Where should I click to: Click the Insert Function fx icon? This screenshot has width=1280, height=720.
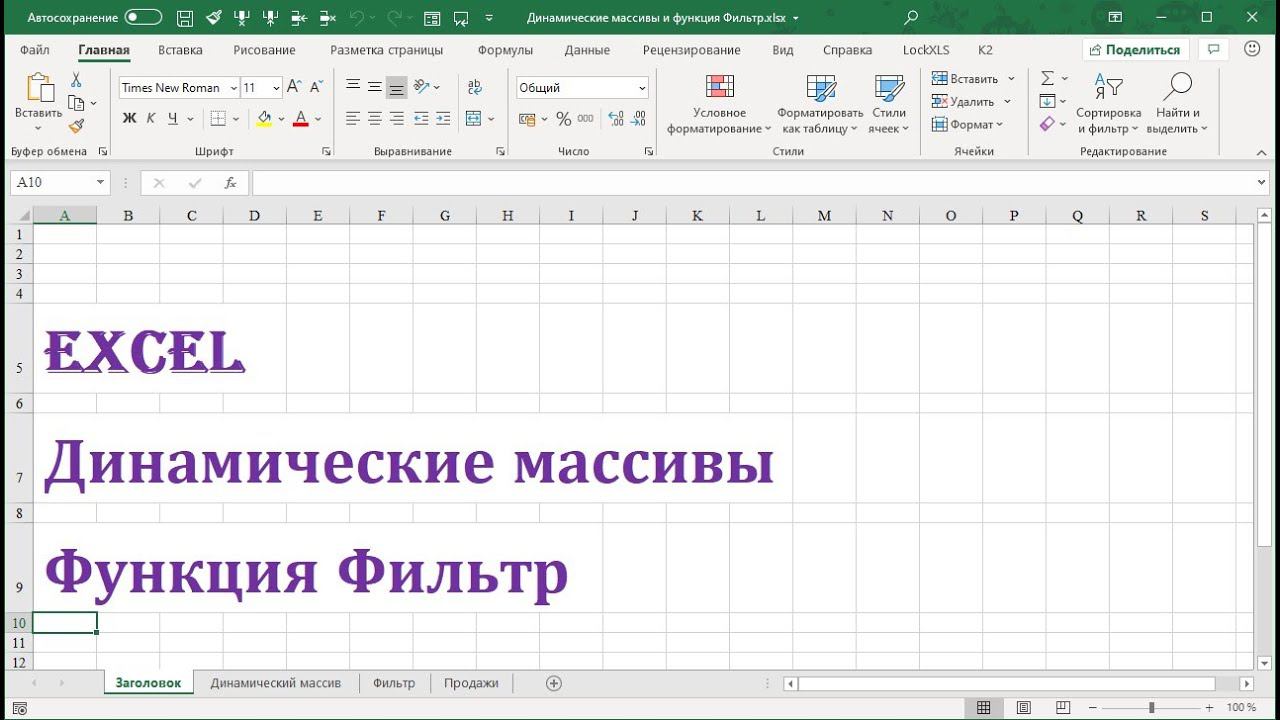tap(230, 183)
